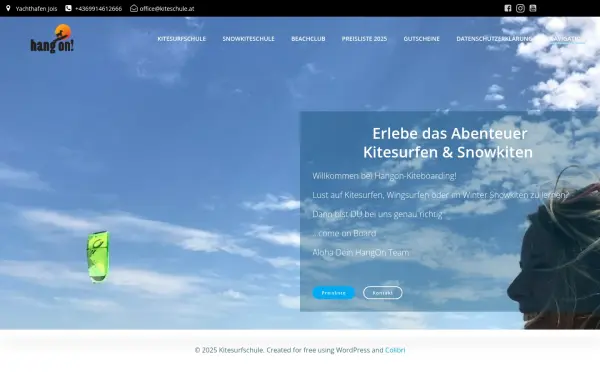Click the location pin icon
Screen dimensions: 600x375
8,8
